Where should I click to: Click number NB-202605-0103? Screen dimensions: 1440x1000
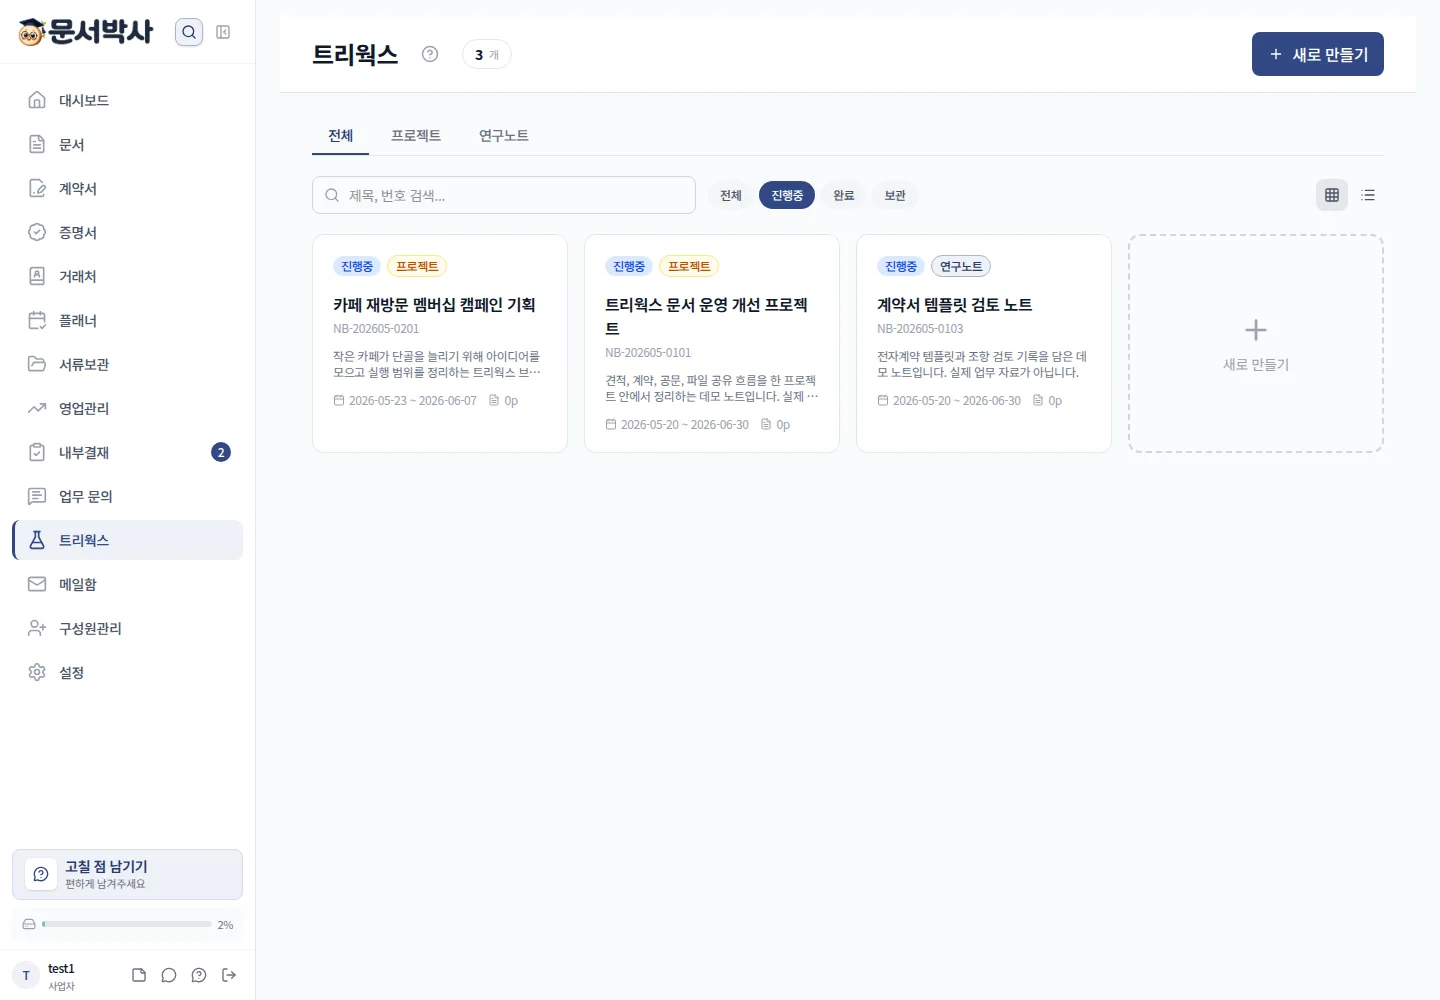920,329
